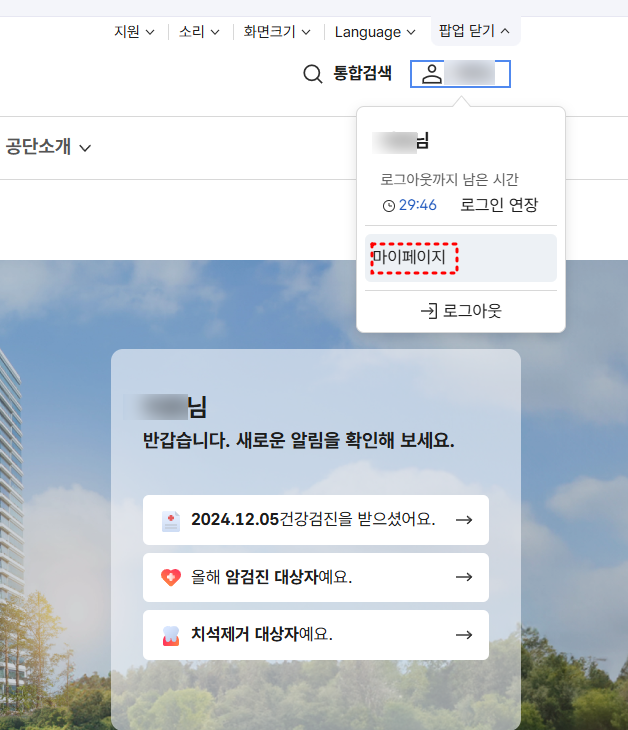Image resolution: width=628 pixels, height=730 pixels.
Task: Select 마이페이지 in the user popup
Action: [461, 258]
